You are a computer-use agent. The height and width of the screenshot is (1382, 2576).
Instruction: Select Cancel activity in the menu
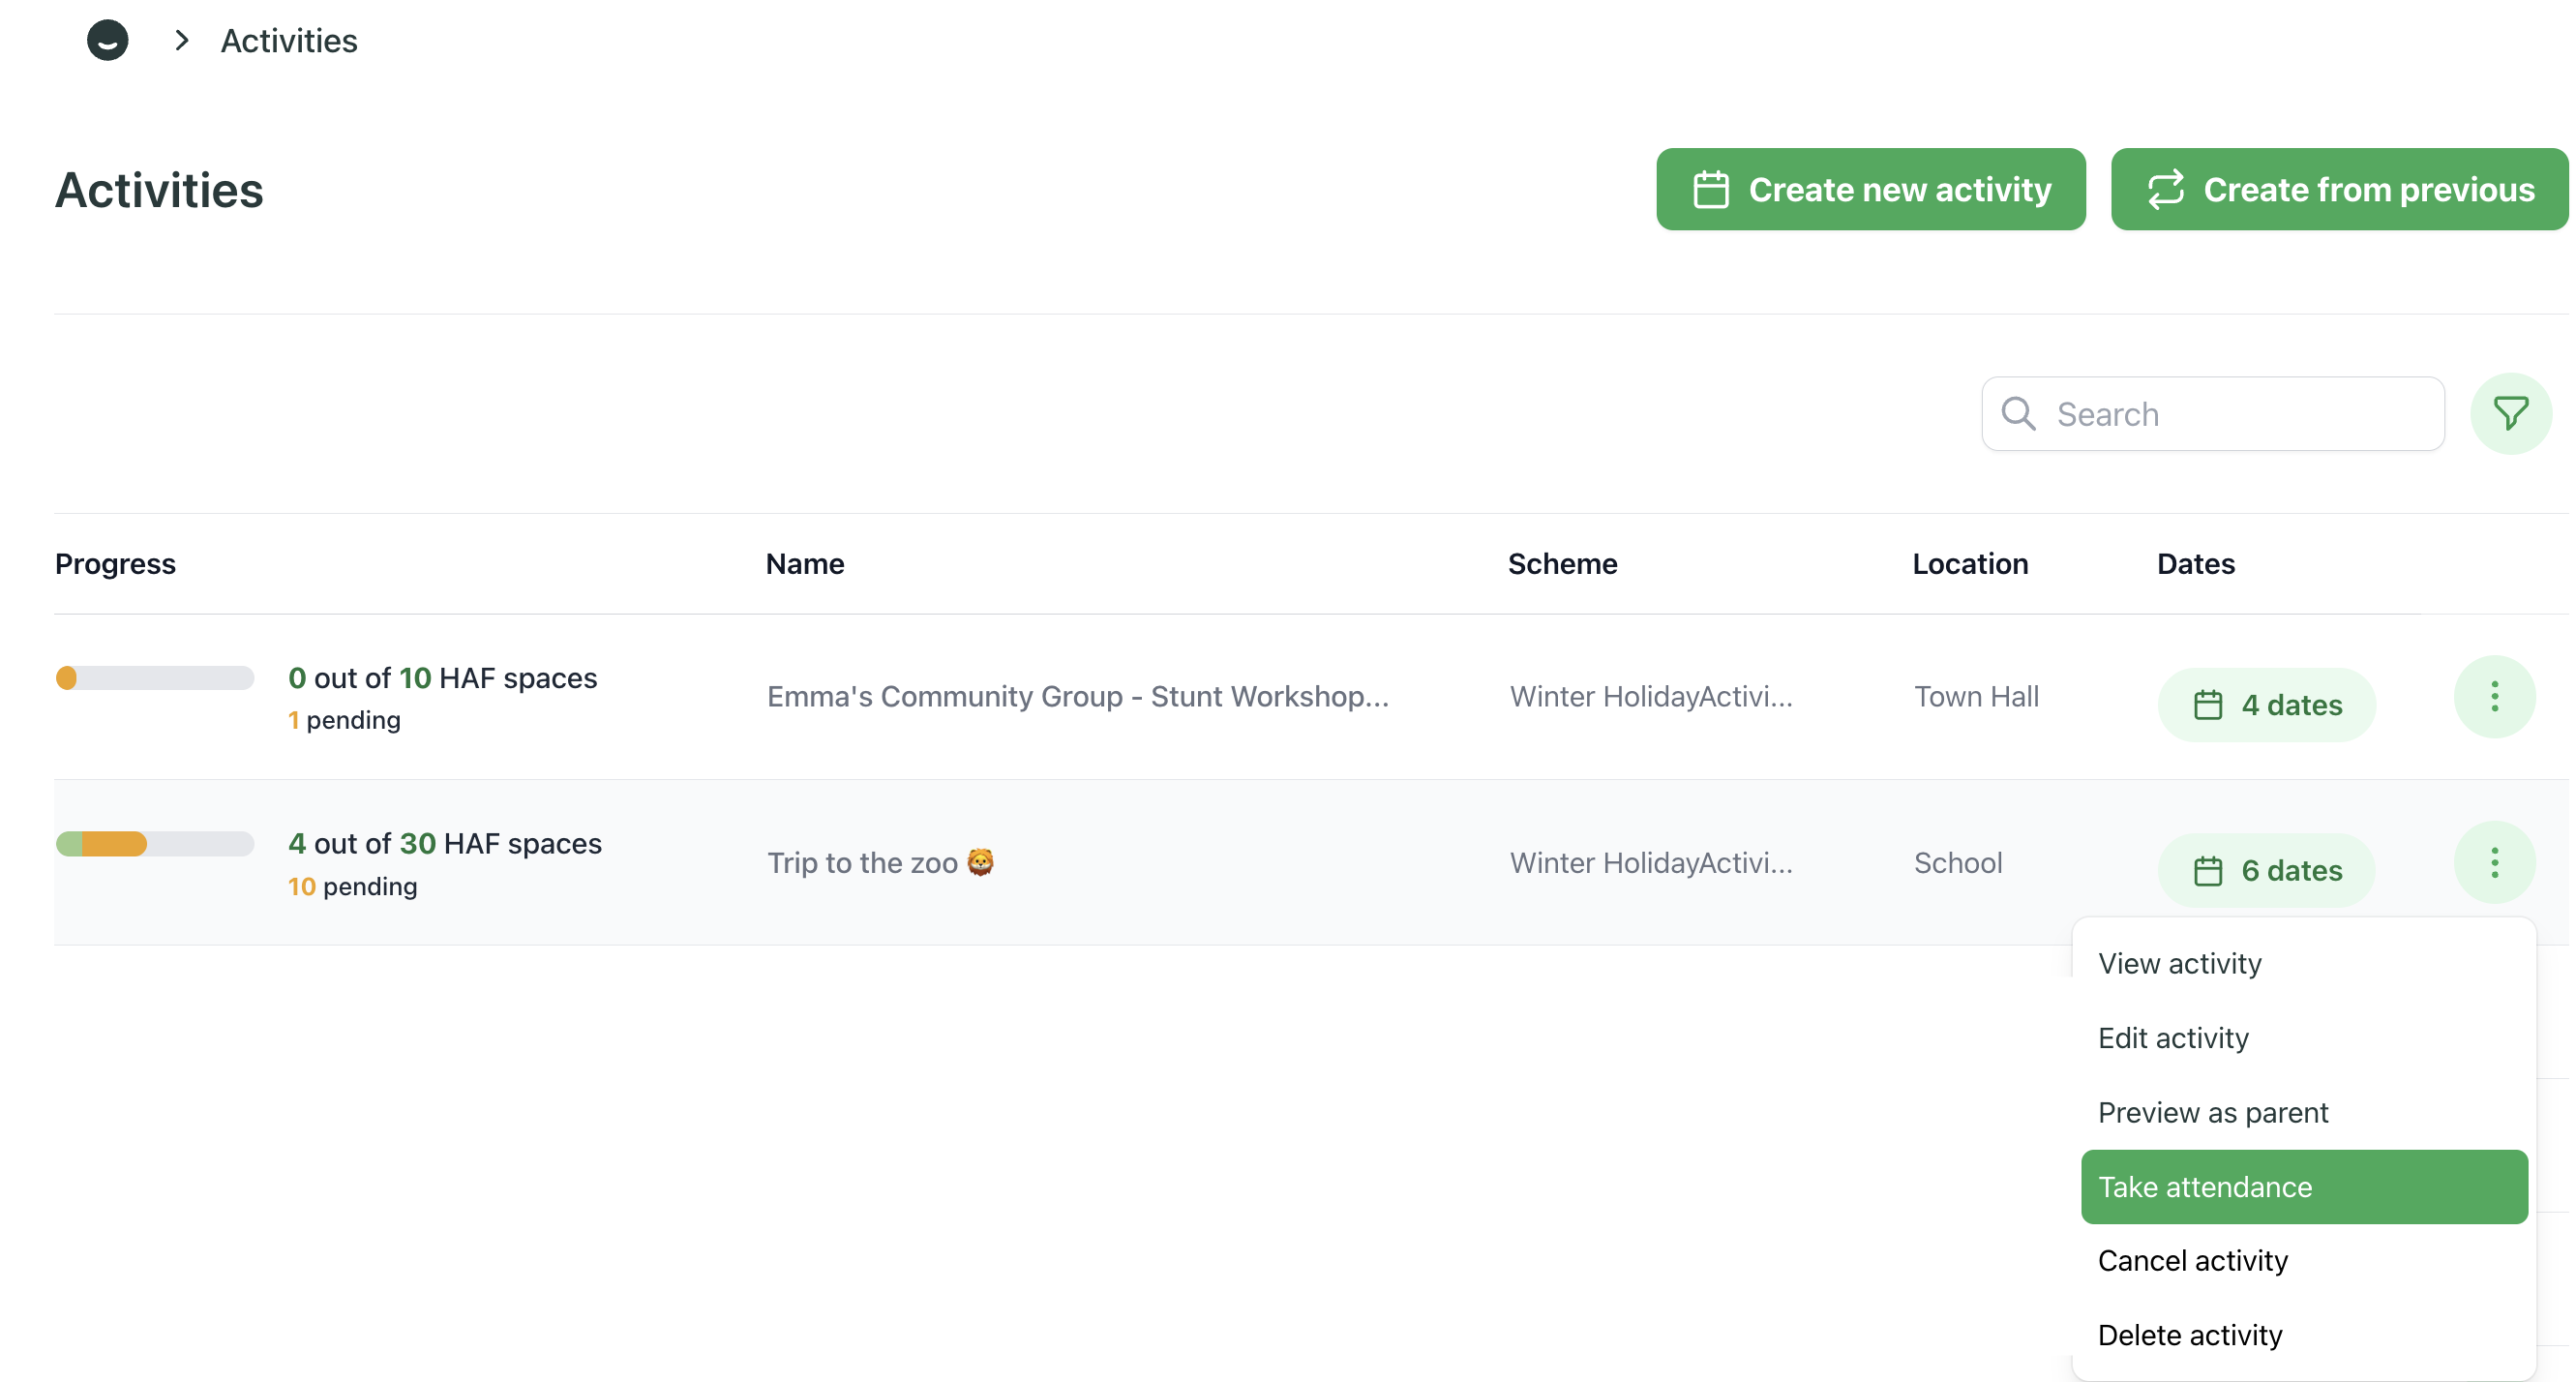(x=2192, y=1260)
